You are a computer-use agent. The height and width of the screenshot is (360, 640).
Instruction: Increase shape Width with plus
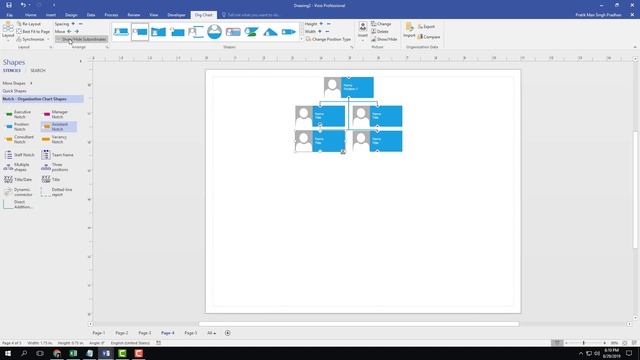pos(320,31)
